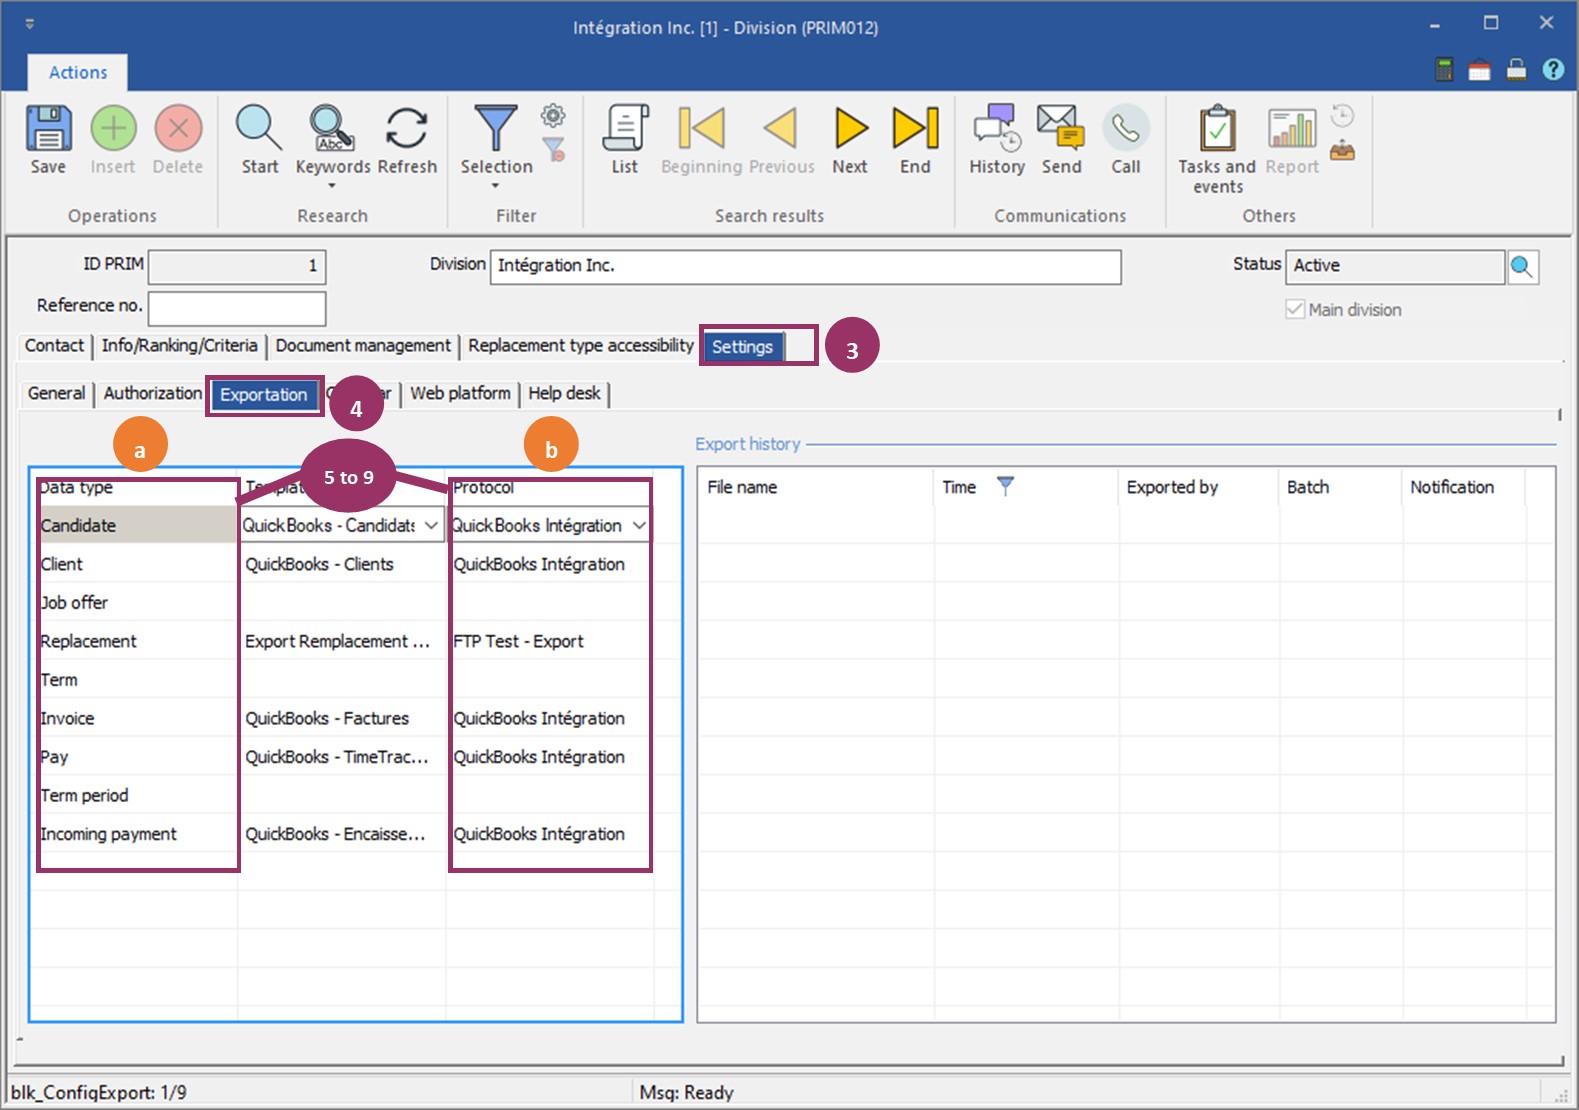Expand the Candidate template dropdown
This screenshot has height=1110, width=1579.
tap(431, 525)
